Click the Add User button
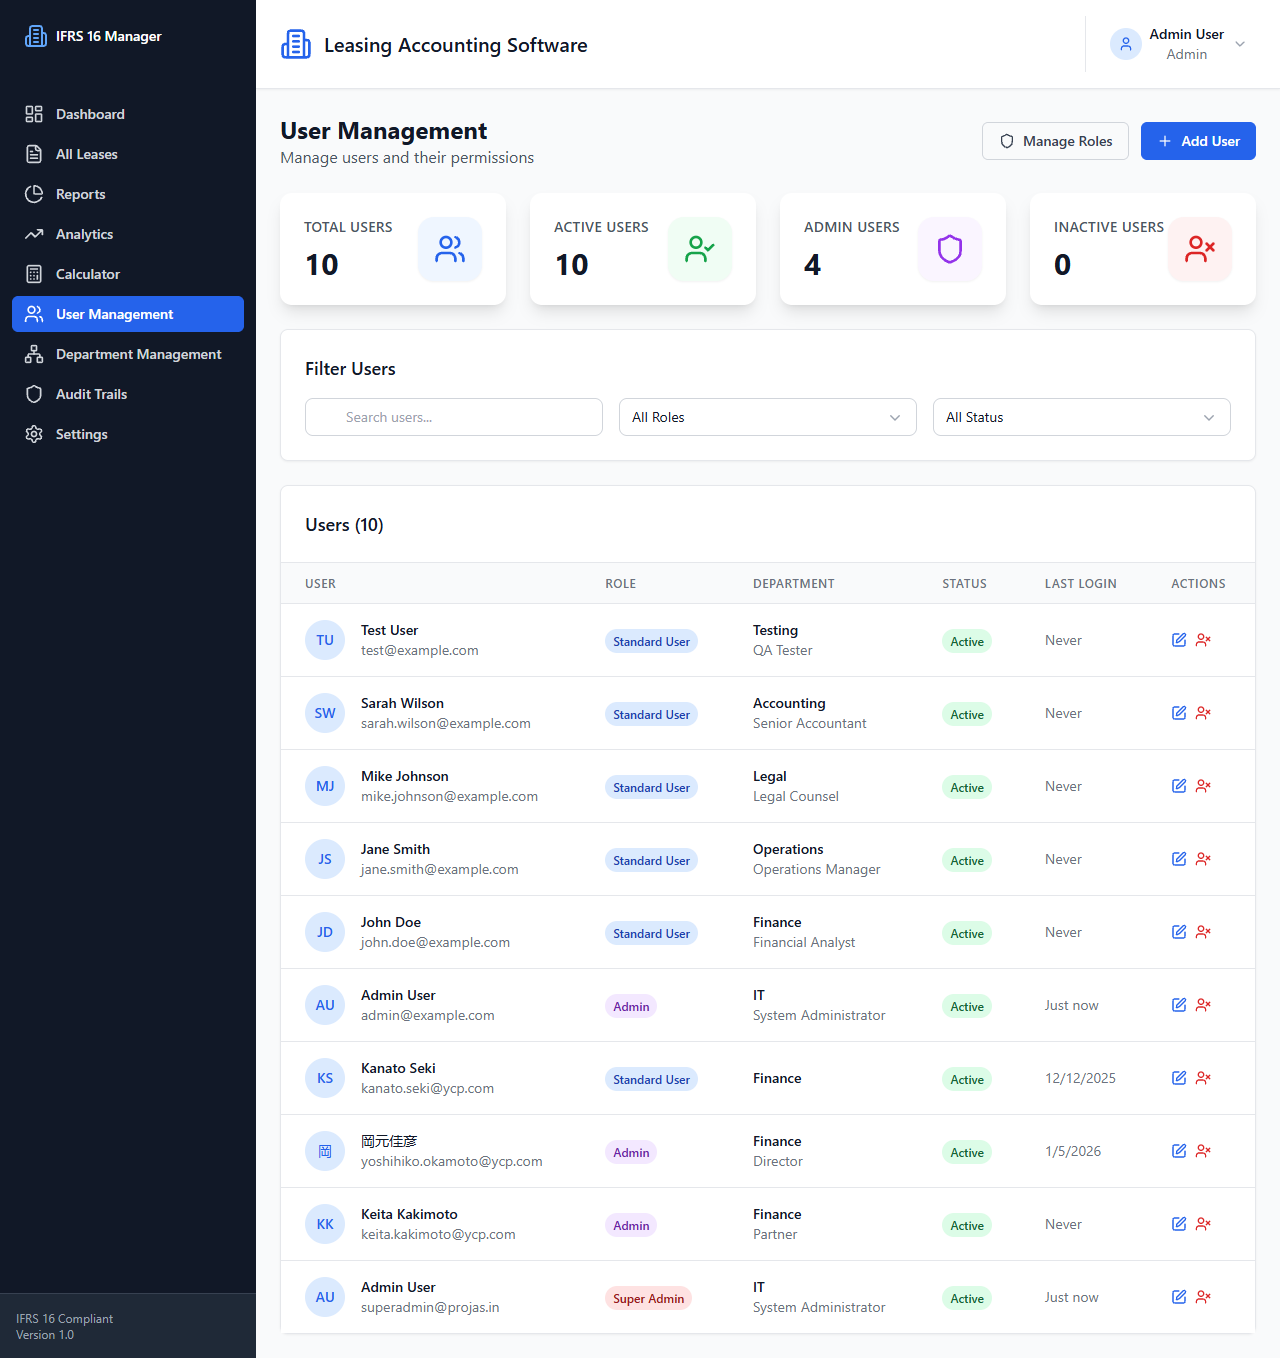 pos(1198,141)
